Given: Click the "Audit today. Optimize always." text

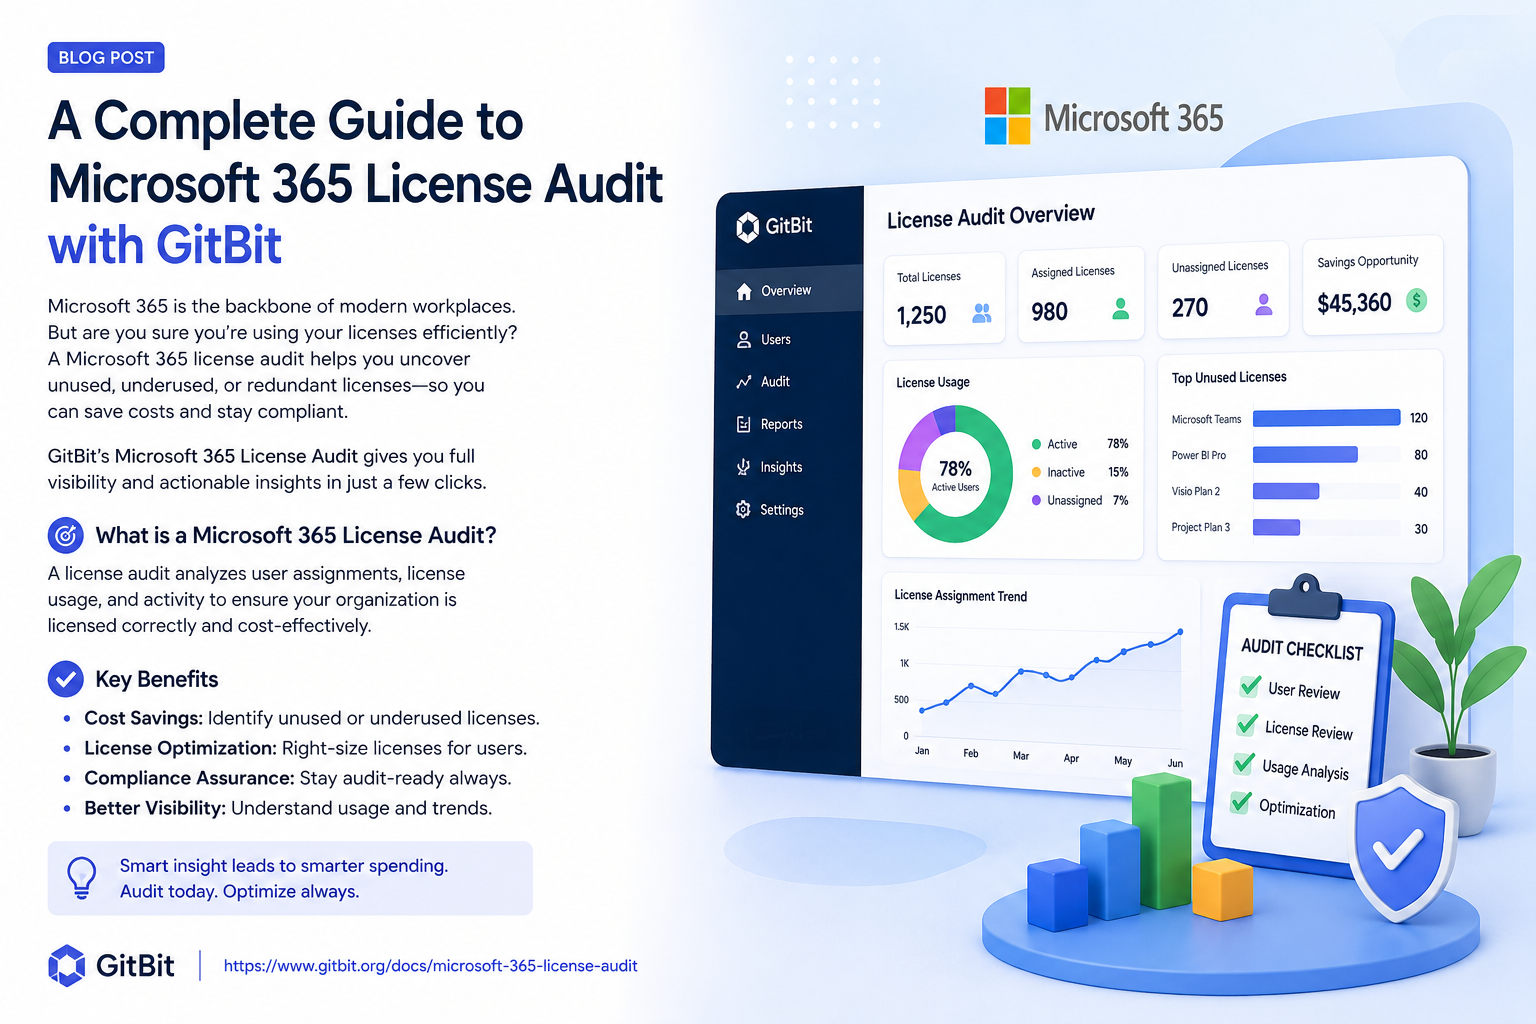Looking at the screenshot, I should pos(239,891).
